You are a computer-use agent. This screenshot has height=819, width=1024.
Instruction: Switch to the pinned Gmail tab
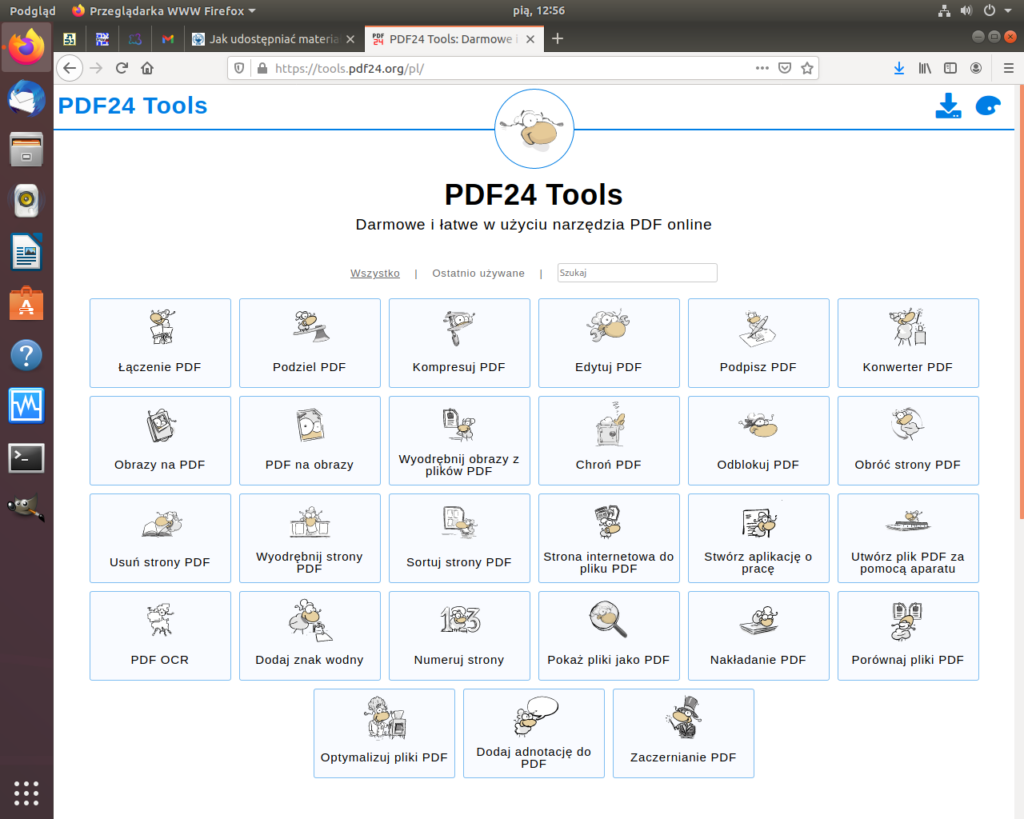[x=168, y=39]
